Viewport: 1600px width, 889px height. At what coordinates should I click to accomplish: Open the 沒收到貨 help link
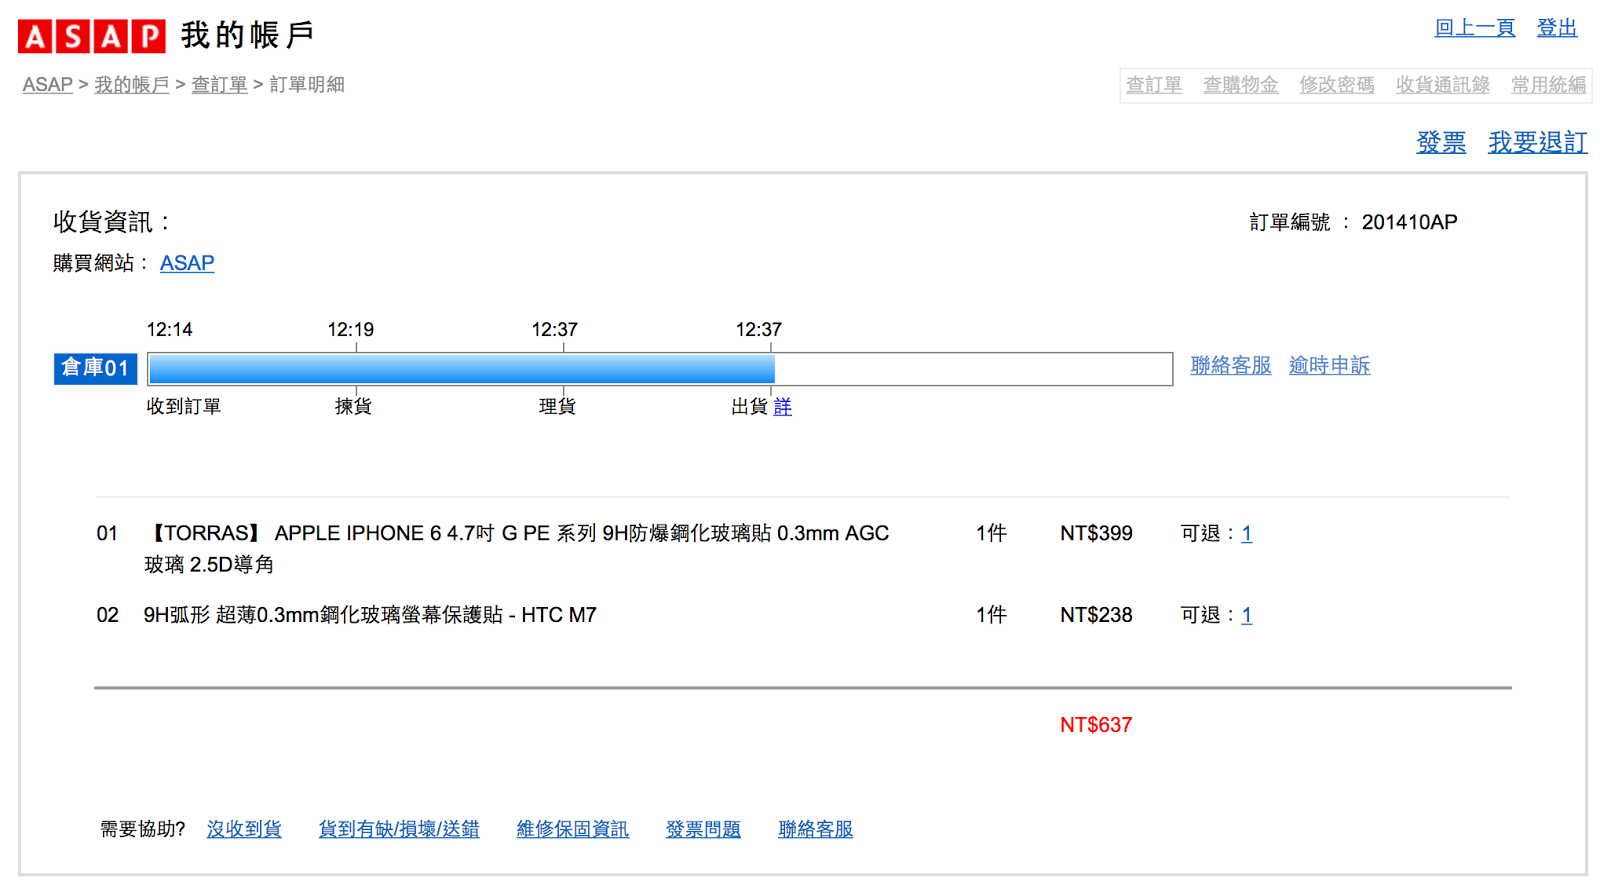[x=244, y=829]
